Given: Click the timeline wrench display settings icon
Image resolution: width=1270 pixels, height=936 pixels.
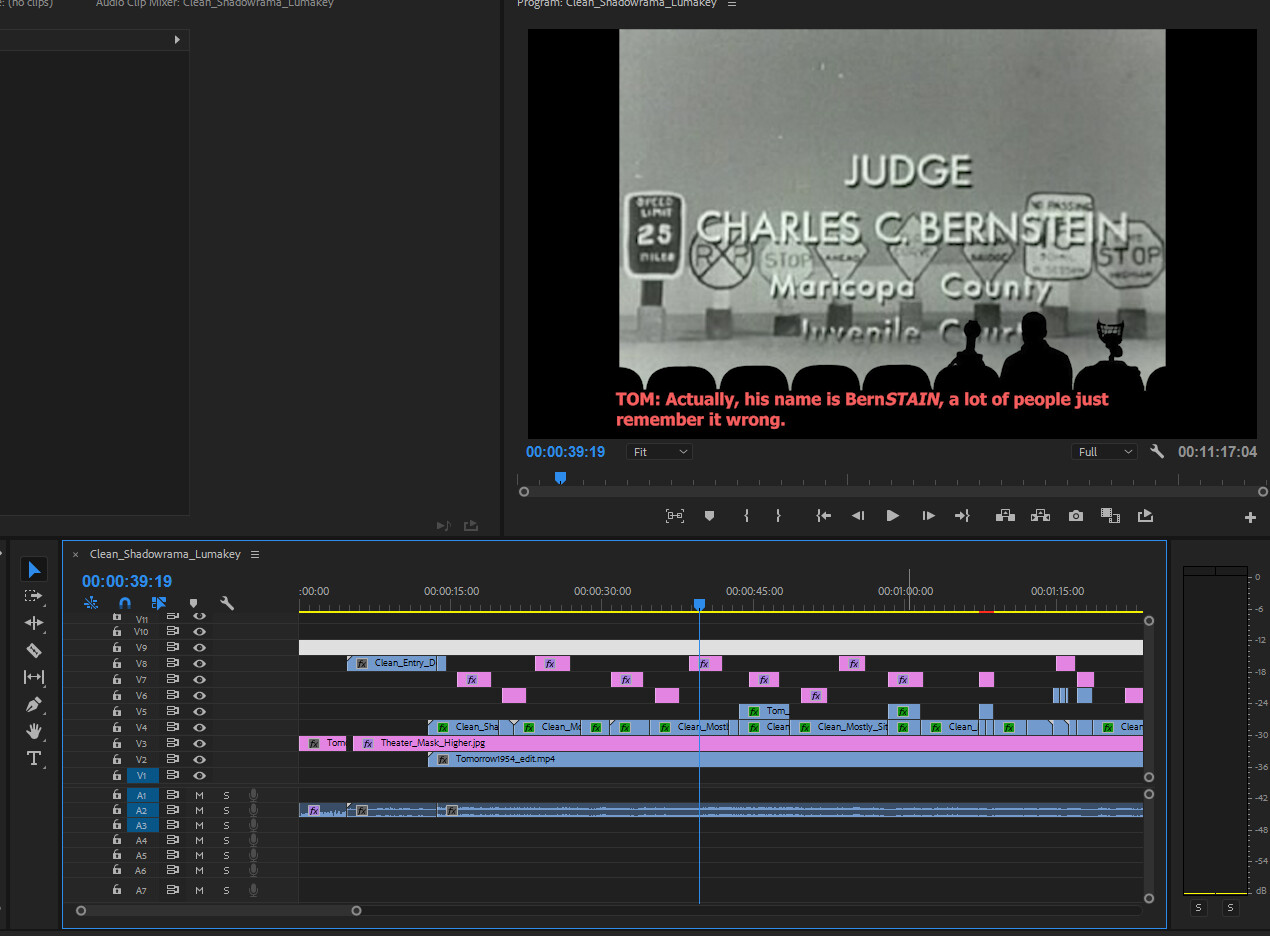Looking at the screenshot, I should click(x=227, y=603).
